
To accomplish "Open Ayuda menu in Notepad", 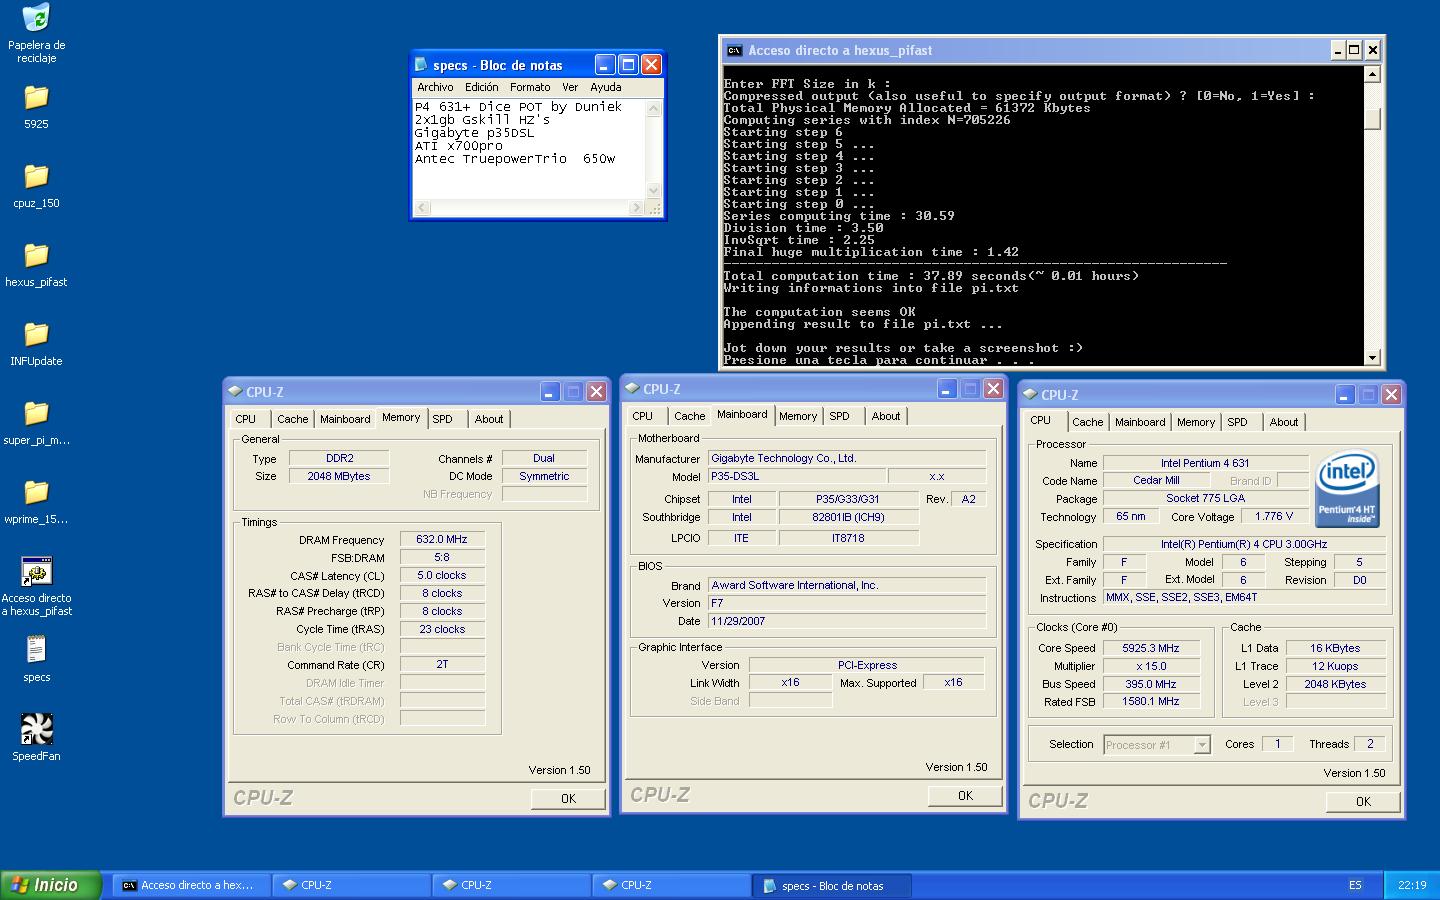I will point(606,87).
